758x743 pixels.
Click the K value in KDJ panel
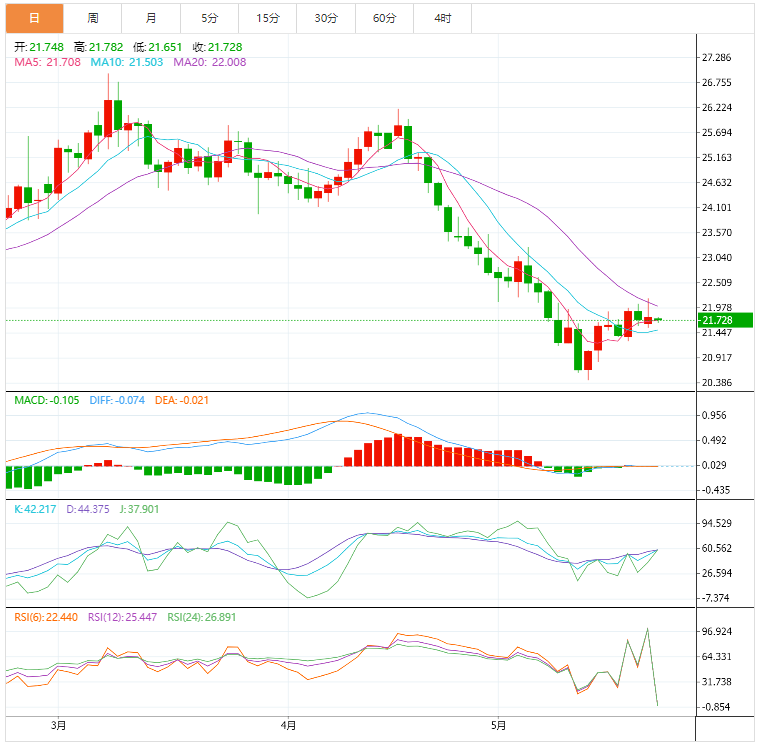(x=36, y=509)
